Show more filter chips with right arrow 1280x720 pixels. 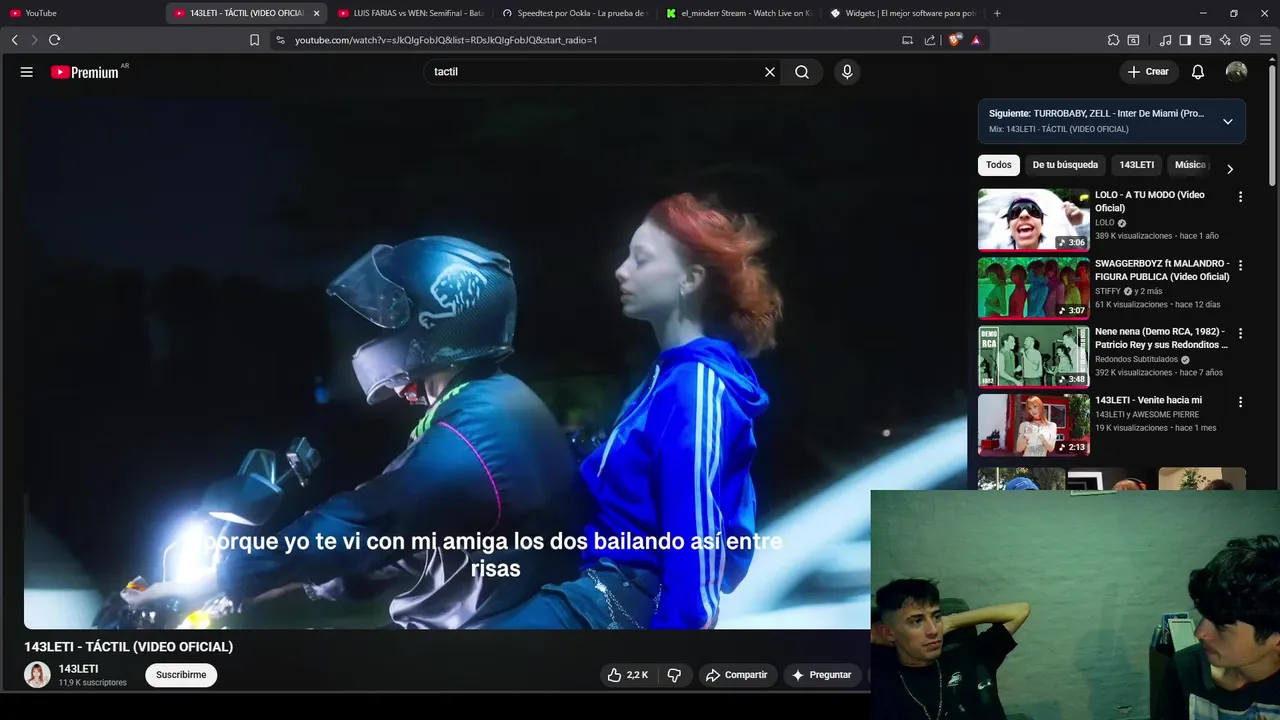click(x=1230, y=169)
